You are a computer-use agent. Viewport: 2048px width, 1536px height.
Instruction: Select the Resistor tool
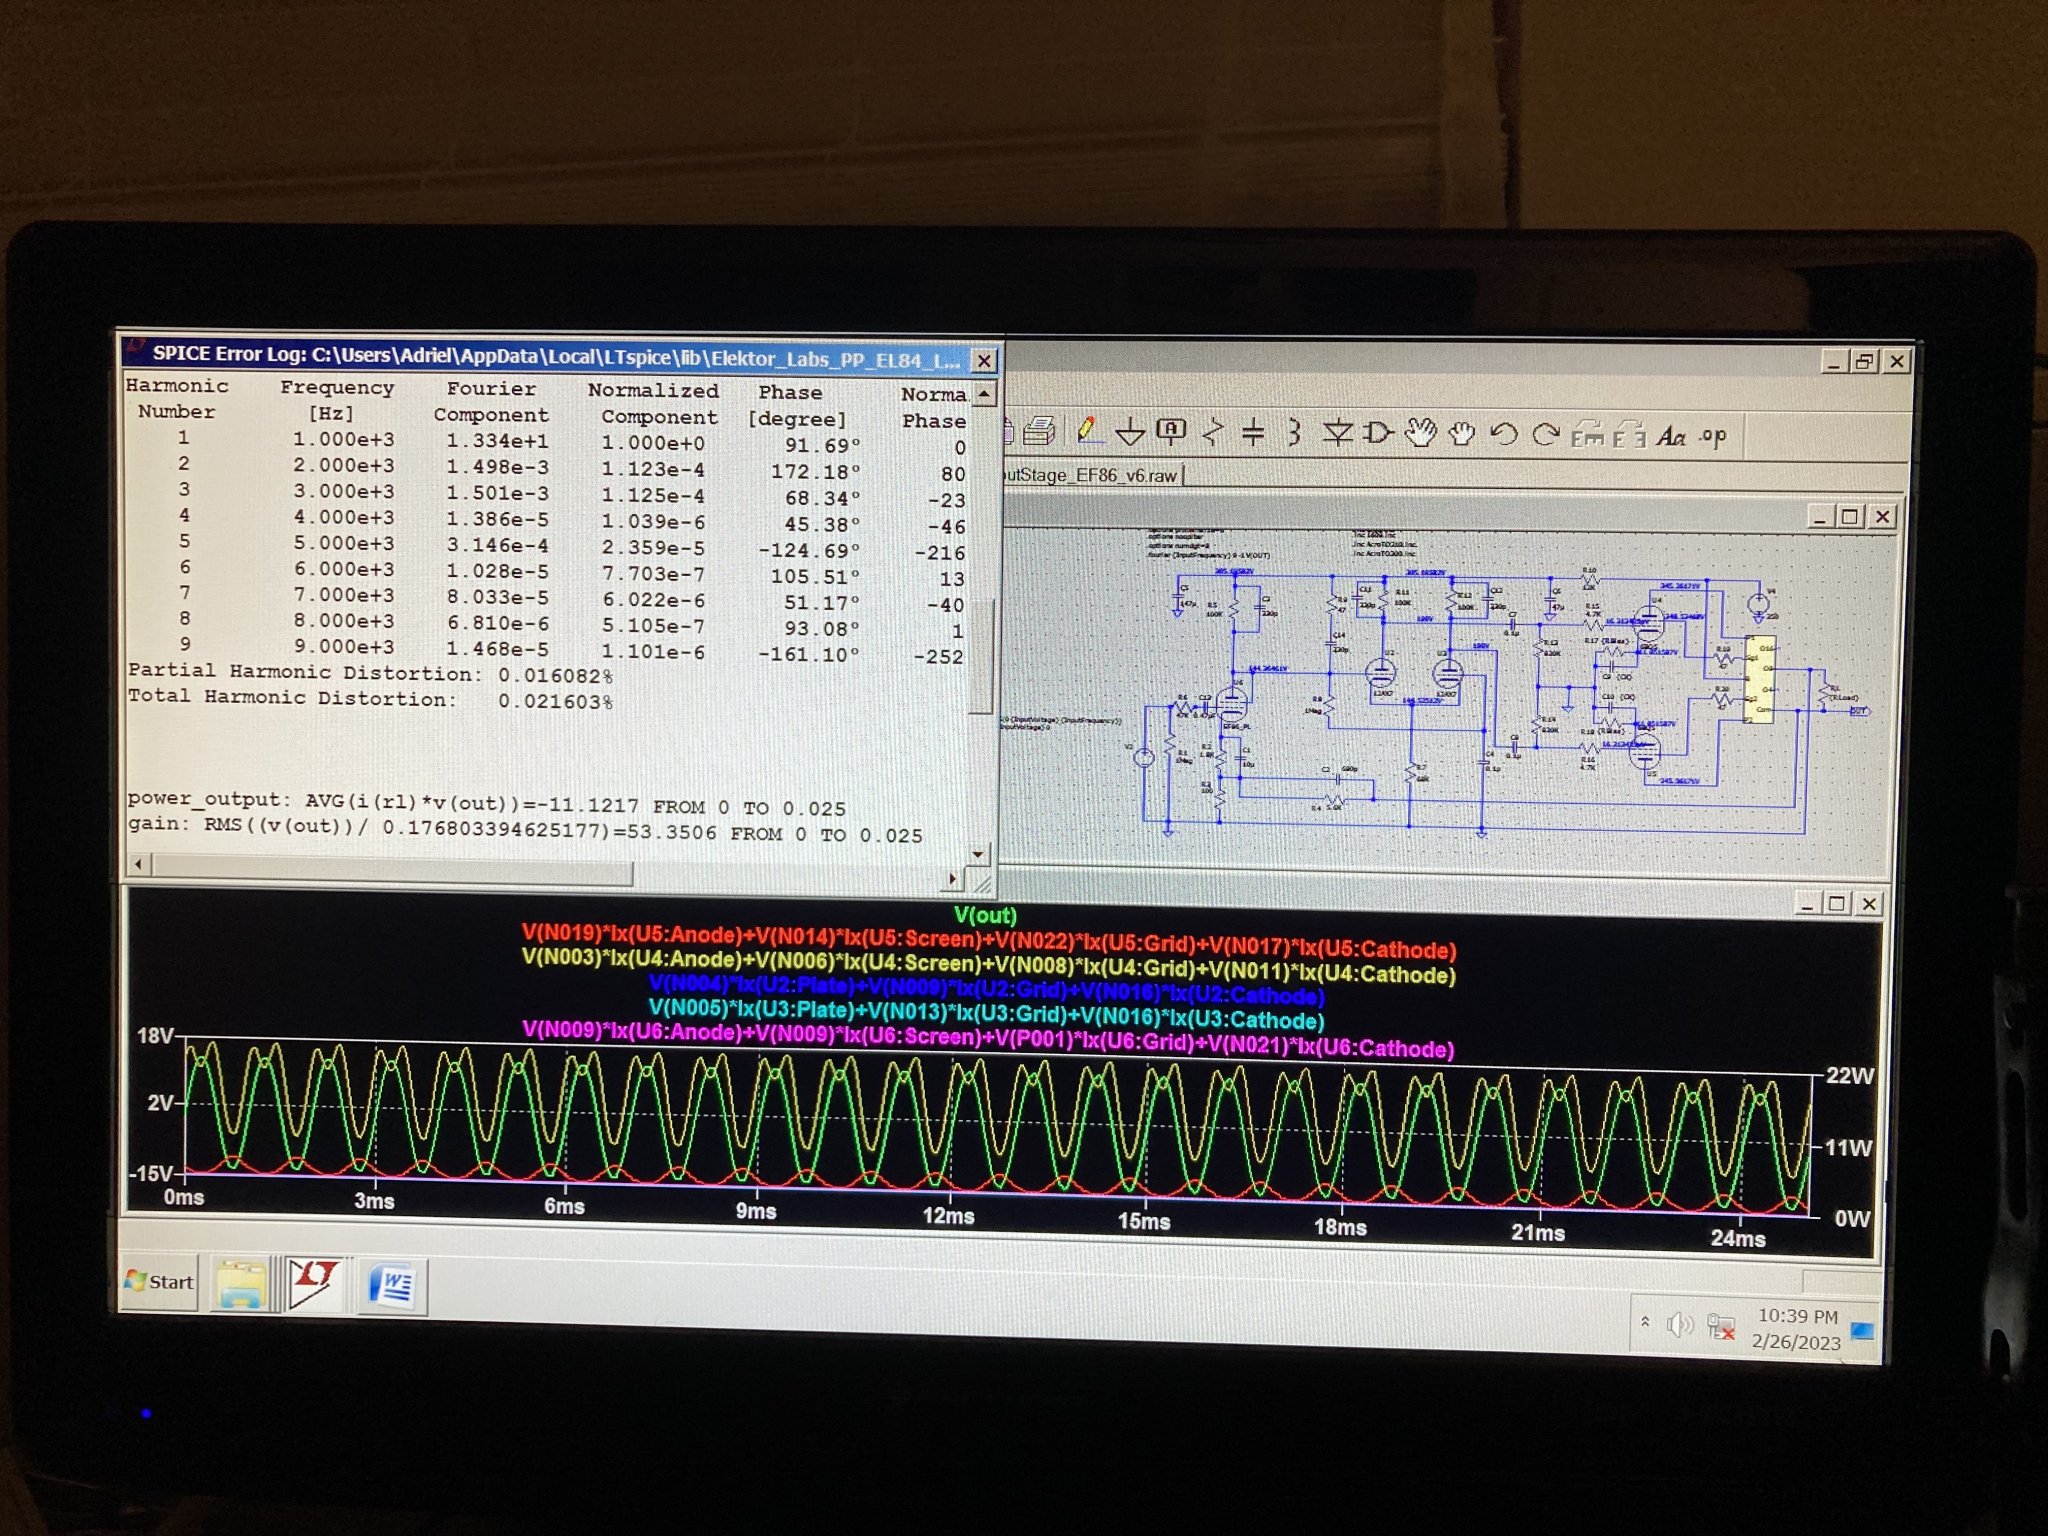(x=1212, y=432)
